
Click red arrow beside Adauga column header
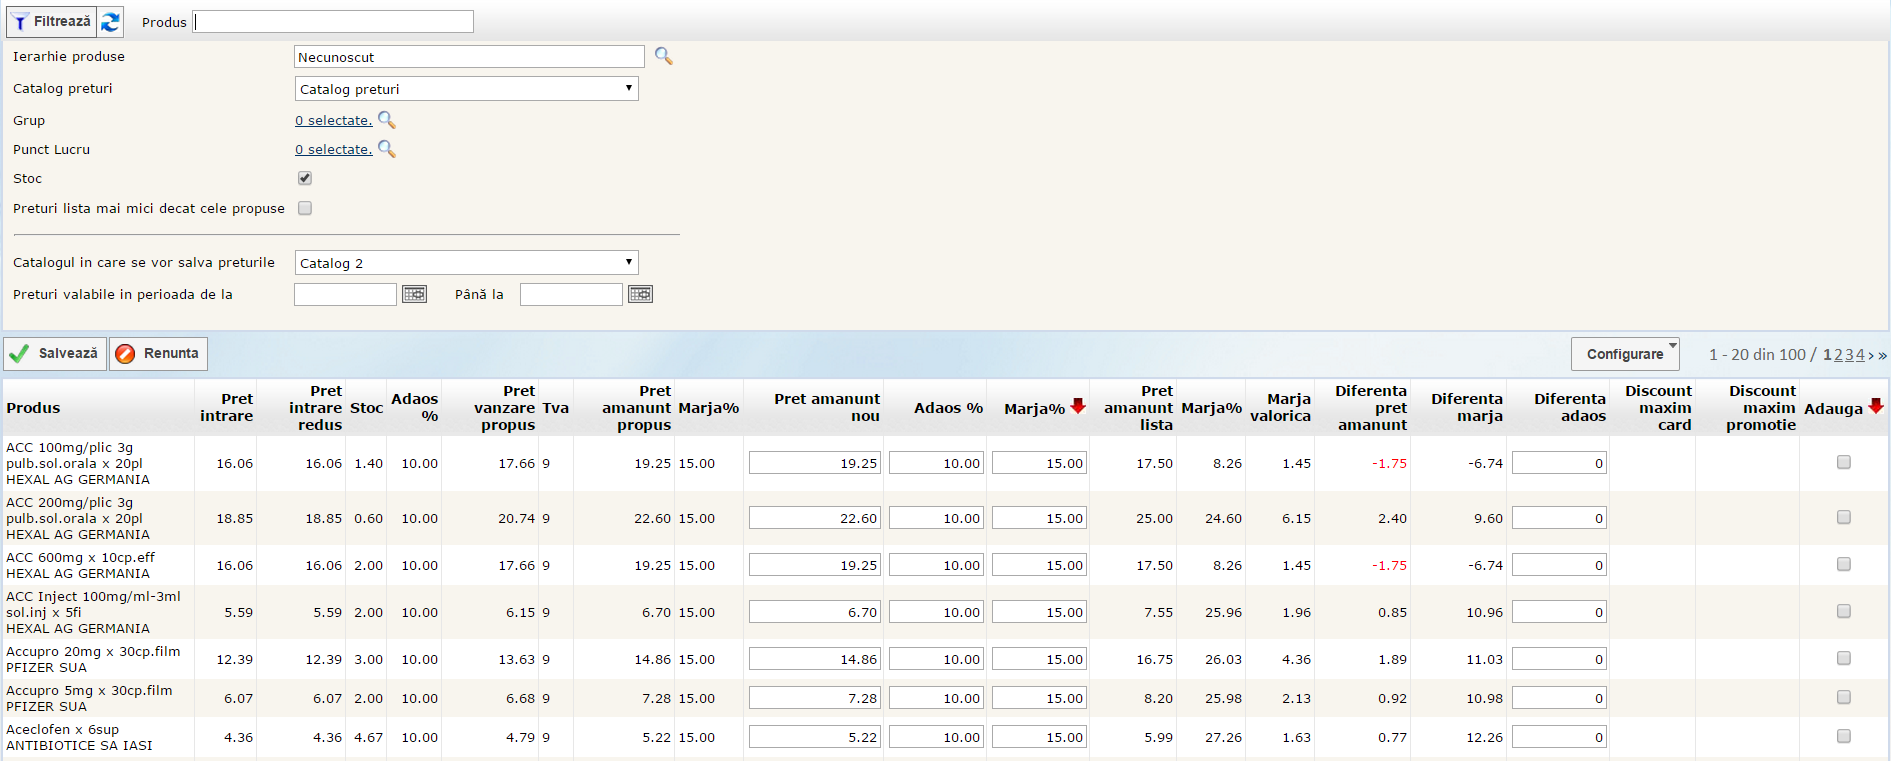point(1875,406)
